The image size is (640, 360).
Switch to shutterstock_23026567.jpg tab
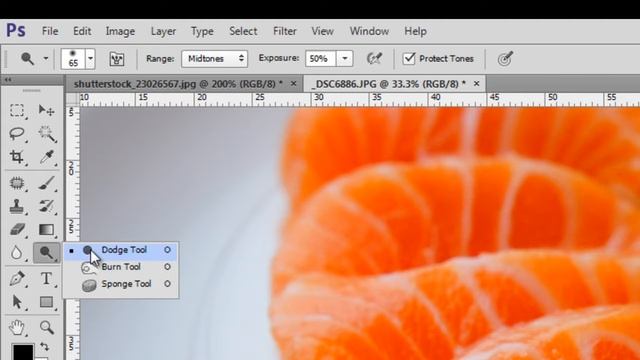coord(178,84)
